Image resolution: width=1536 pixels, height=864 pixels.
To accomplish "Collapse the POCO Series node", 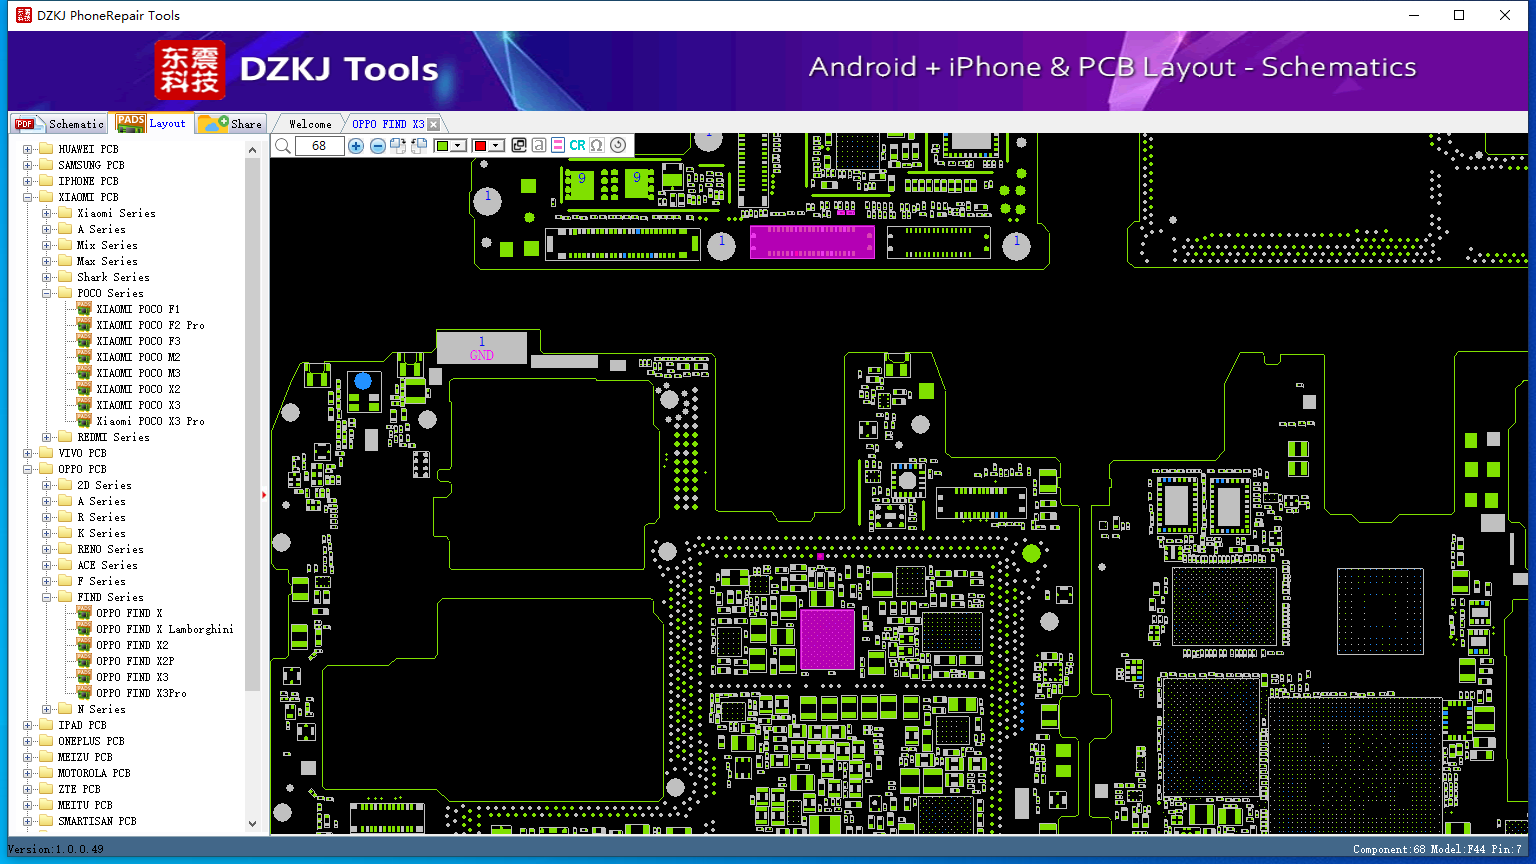I will coord(47,293).
